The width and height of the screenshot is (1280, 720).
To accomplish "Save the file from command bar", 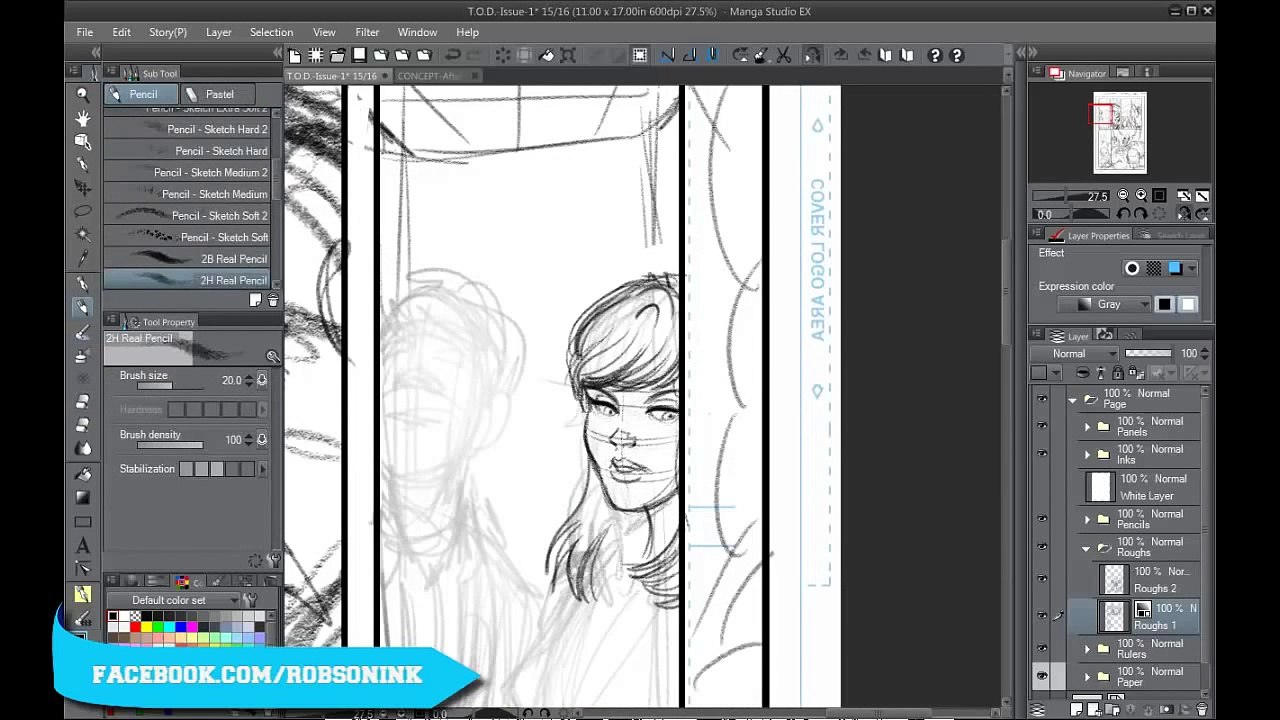I will 360,56.
